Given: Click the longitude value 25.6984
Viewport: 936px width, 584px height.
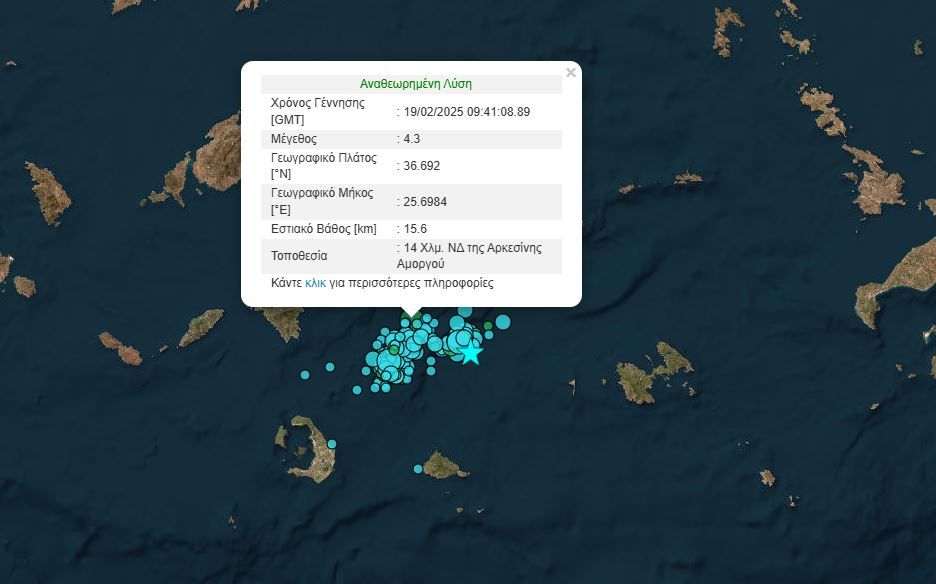Looking at the screenshot, I should [424, 202].
